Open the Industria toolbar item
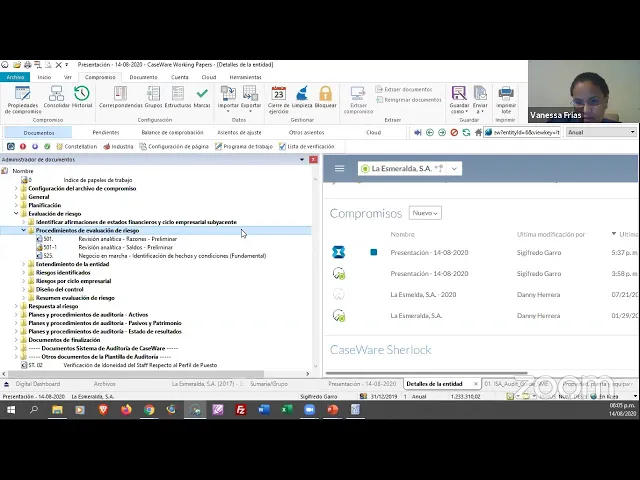The image size is (640, 480). pos(118,147)
